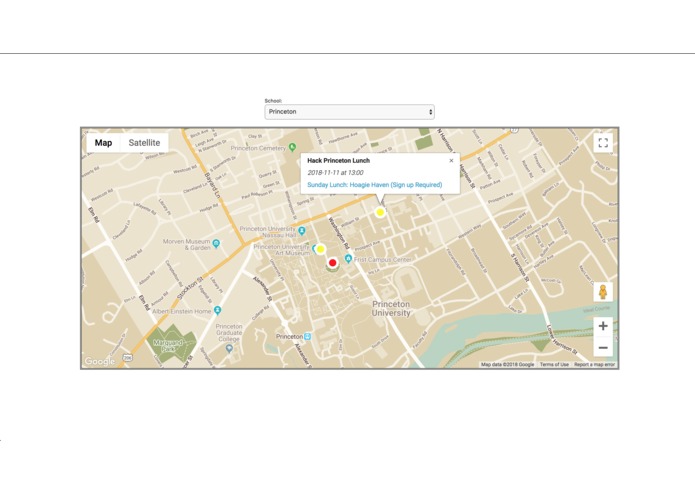Image resolution: width=695 pixels, height=494 pixels.
Task: Click the Frist Campus Center pin
Action: [348, 259]
